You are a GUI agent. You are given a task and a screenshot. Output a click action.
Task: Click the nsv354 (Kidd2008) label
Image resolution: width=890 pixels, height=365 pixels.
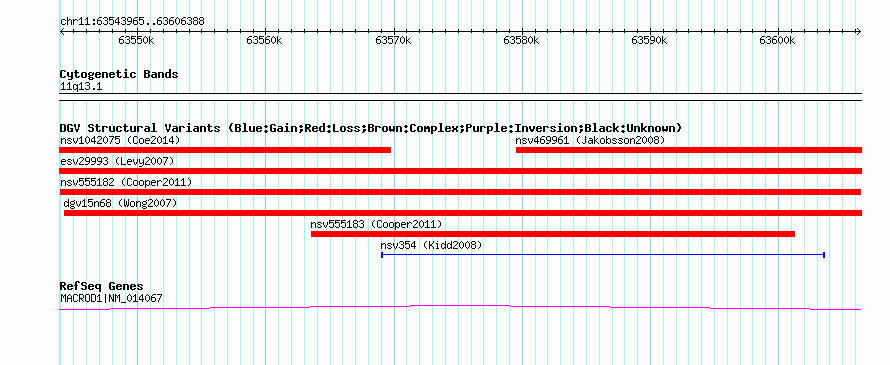[431, 245]
